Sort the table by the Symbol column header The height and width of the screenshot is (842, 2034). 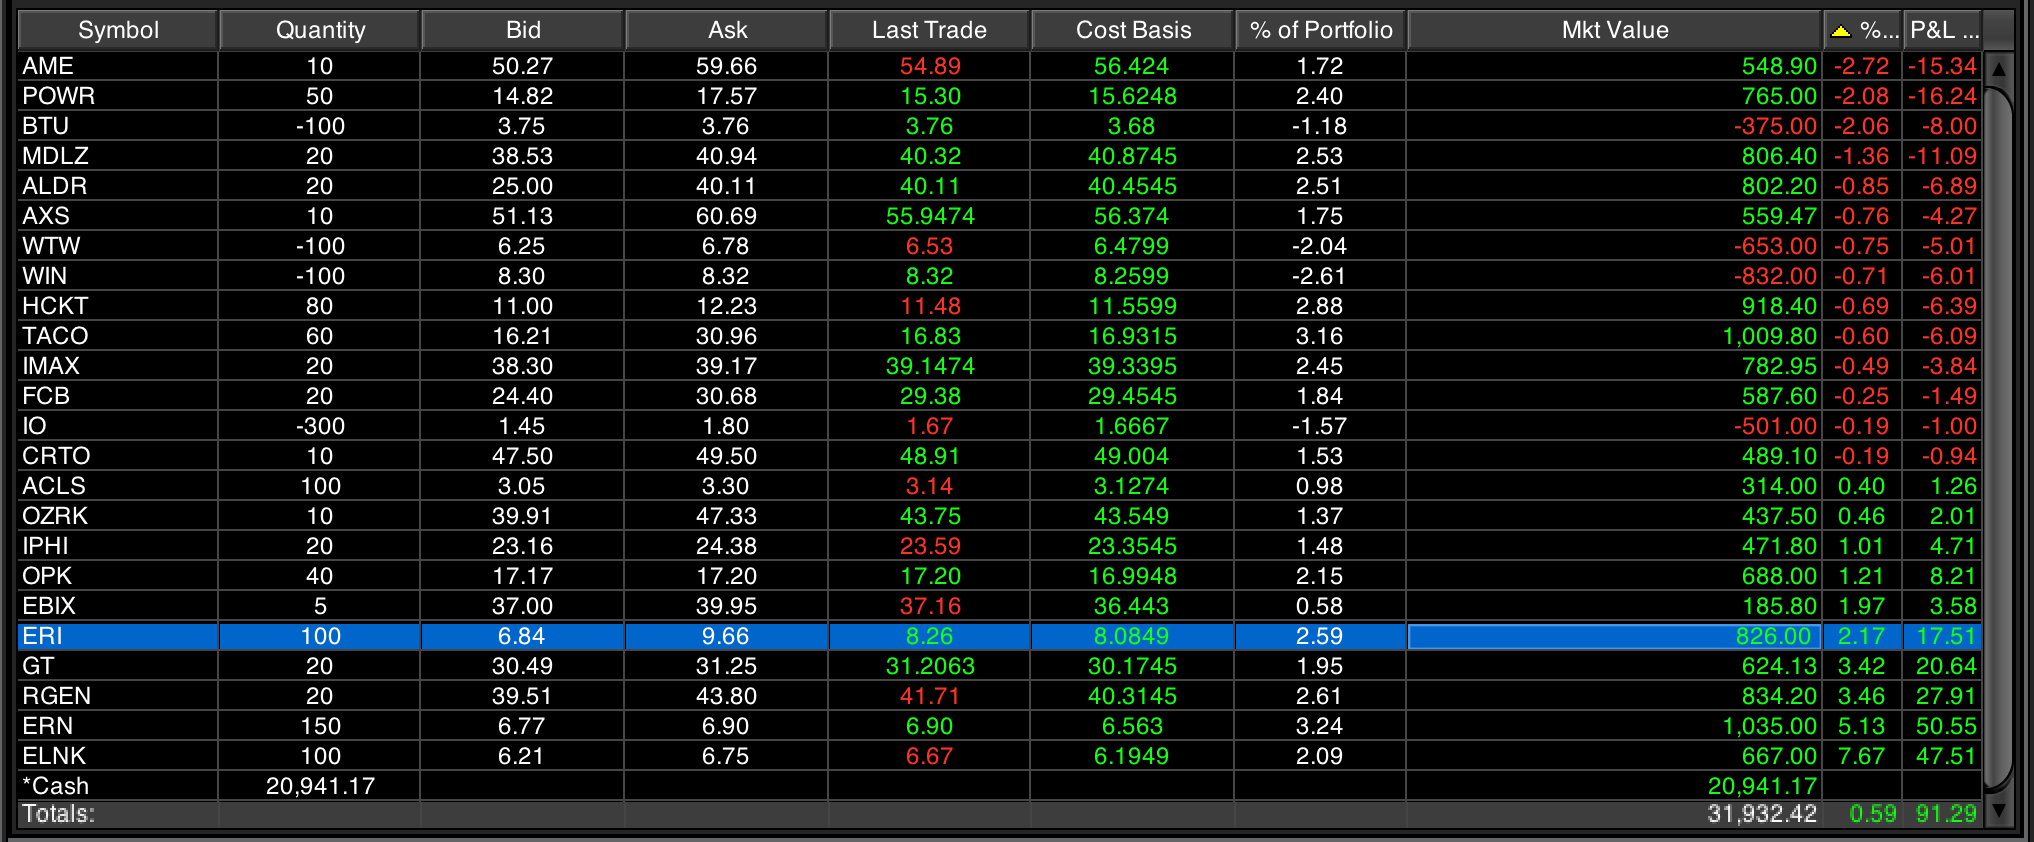[118, 30]
